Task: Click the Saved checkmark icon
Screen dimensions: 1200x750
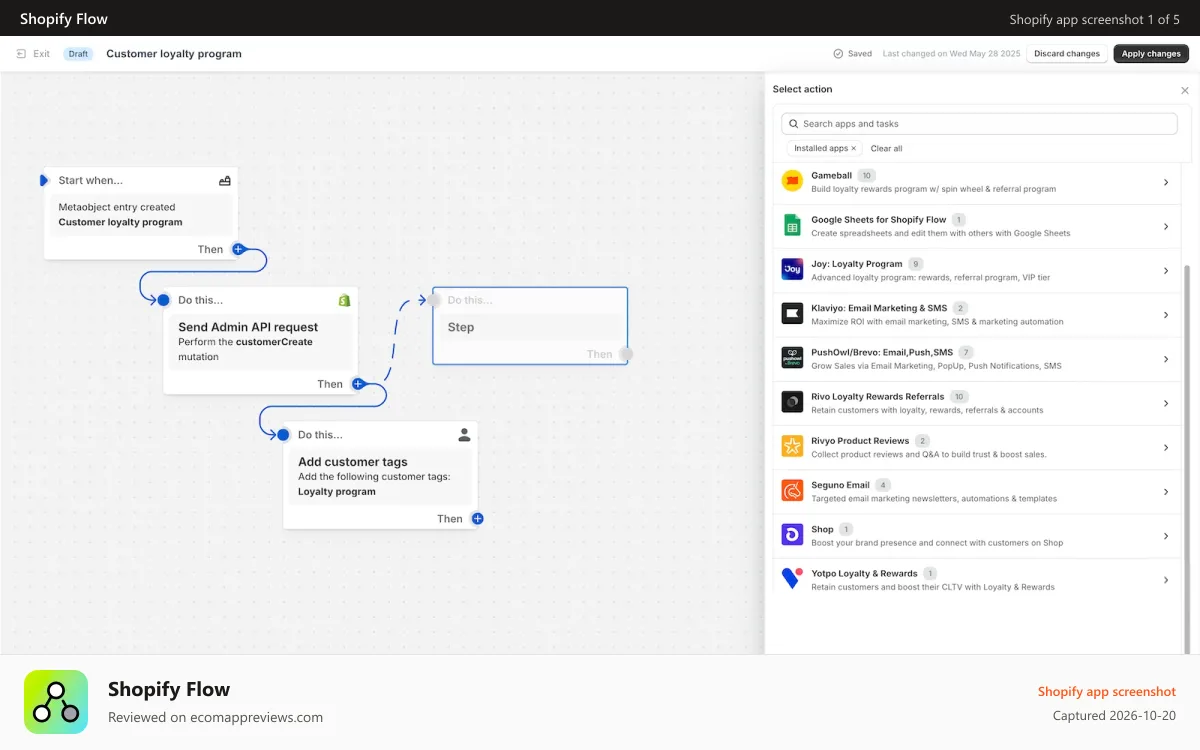Action: [838, 54]
